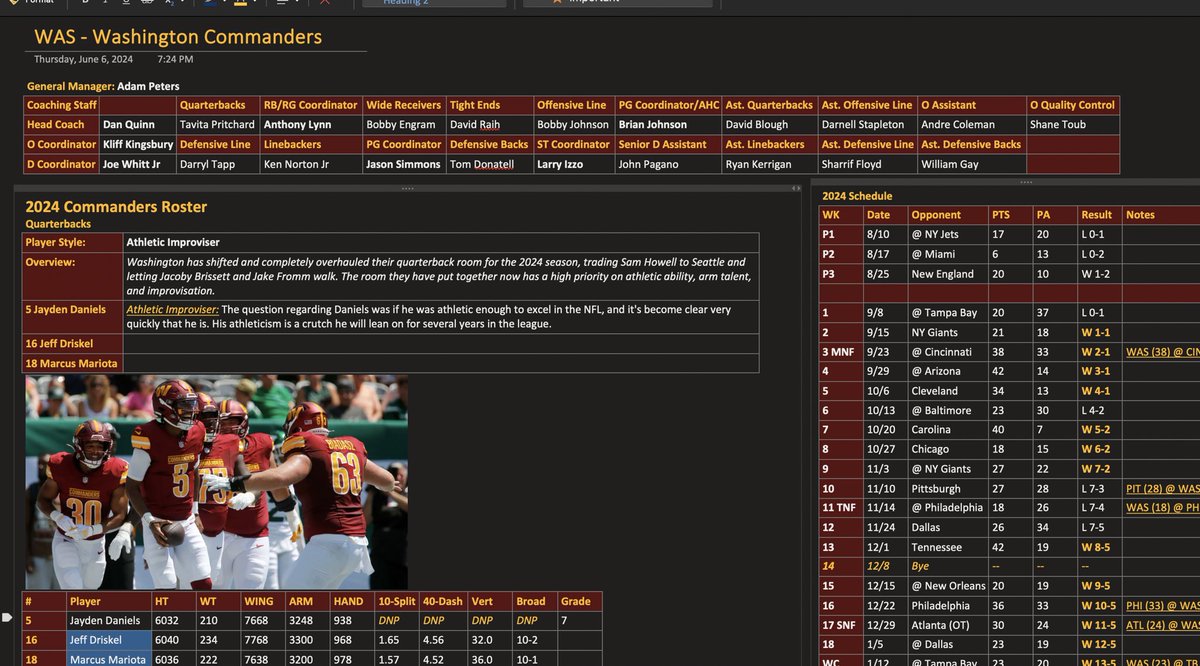The height and width of the screenshot is (666, 1200).
Task: Click the red clear formatting X icon
Action: click(x=326, y=3)
